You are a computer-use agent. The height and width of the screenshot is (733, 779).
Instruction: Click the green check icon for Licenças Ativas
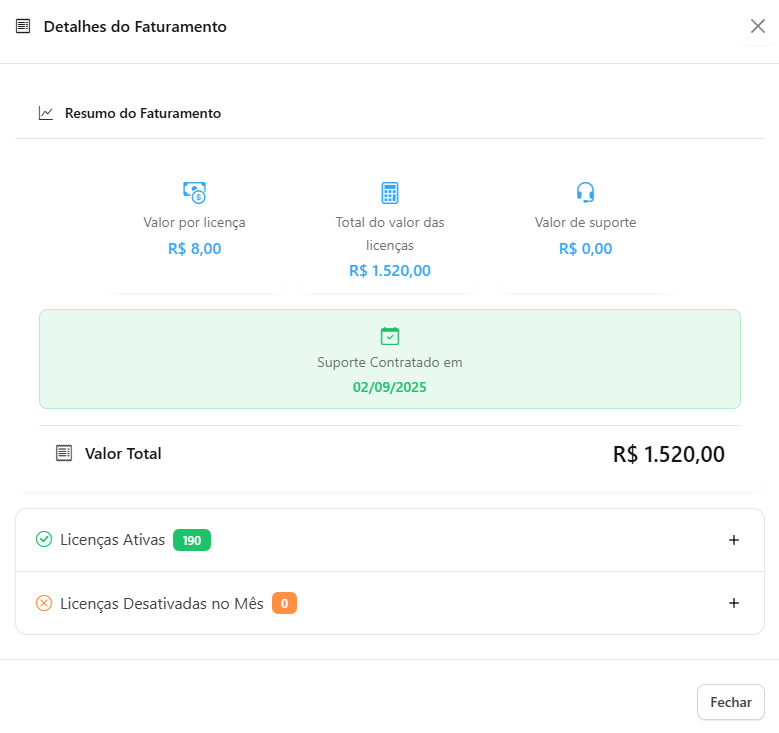(44, 540)
